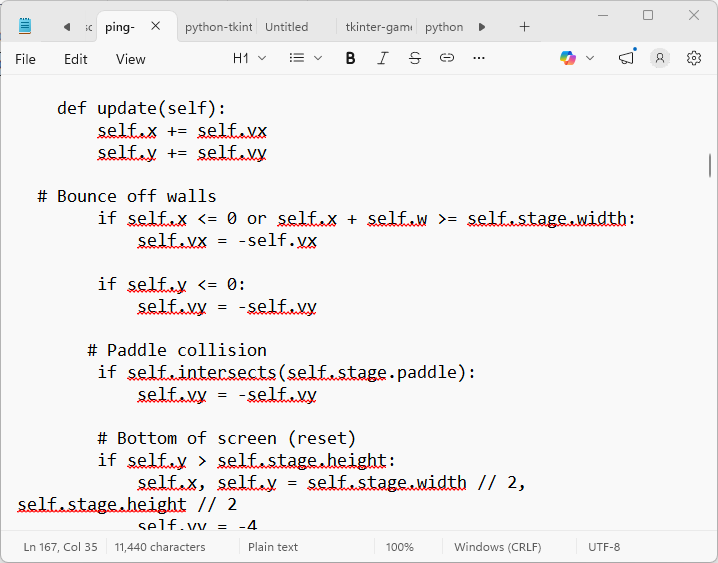This screenshot has height=563, width=718.
Task: Click the Windows (CRLF) line ending
Action: (x=498, y=547)
